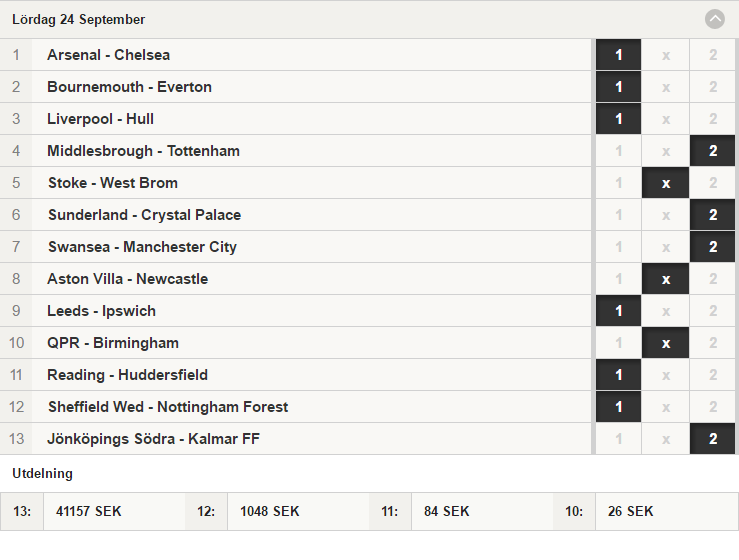Pick 1 for Sunderland - Crystal Palace
This screenshot has height=560, width=739.
pyautogui.click(x=618, y=215)
